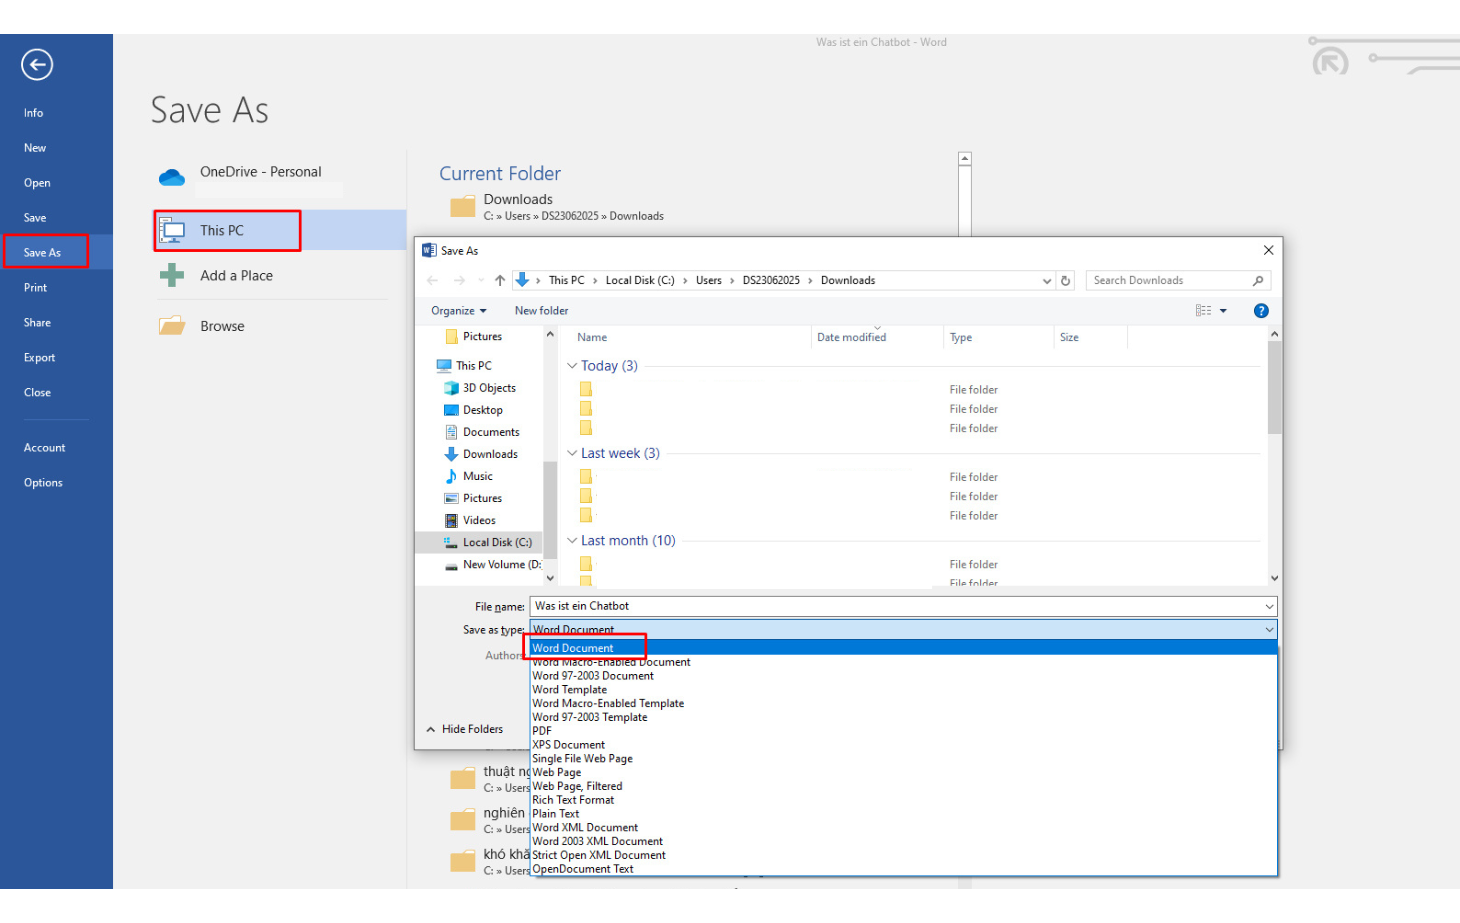Click the help question mark icon
Viewport: 1460px width, 923px height.
[1261, 311]
